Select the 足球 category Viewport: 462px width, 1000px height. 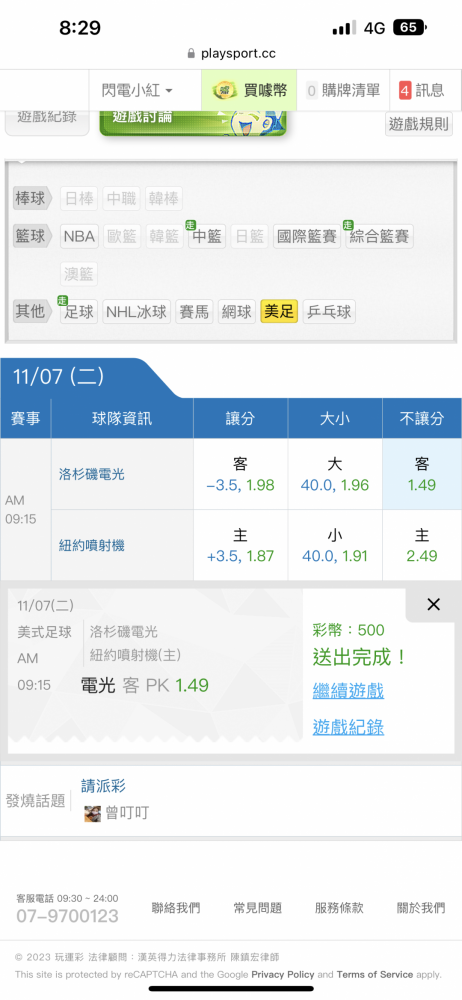[79, 311]
